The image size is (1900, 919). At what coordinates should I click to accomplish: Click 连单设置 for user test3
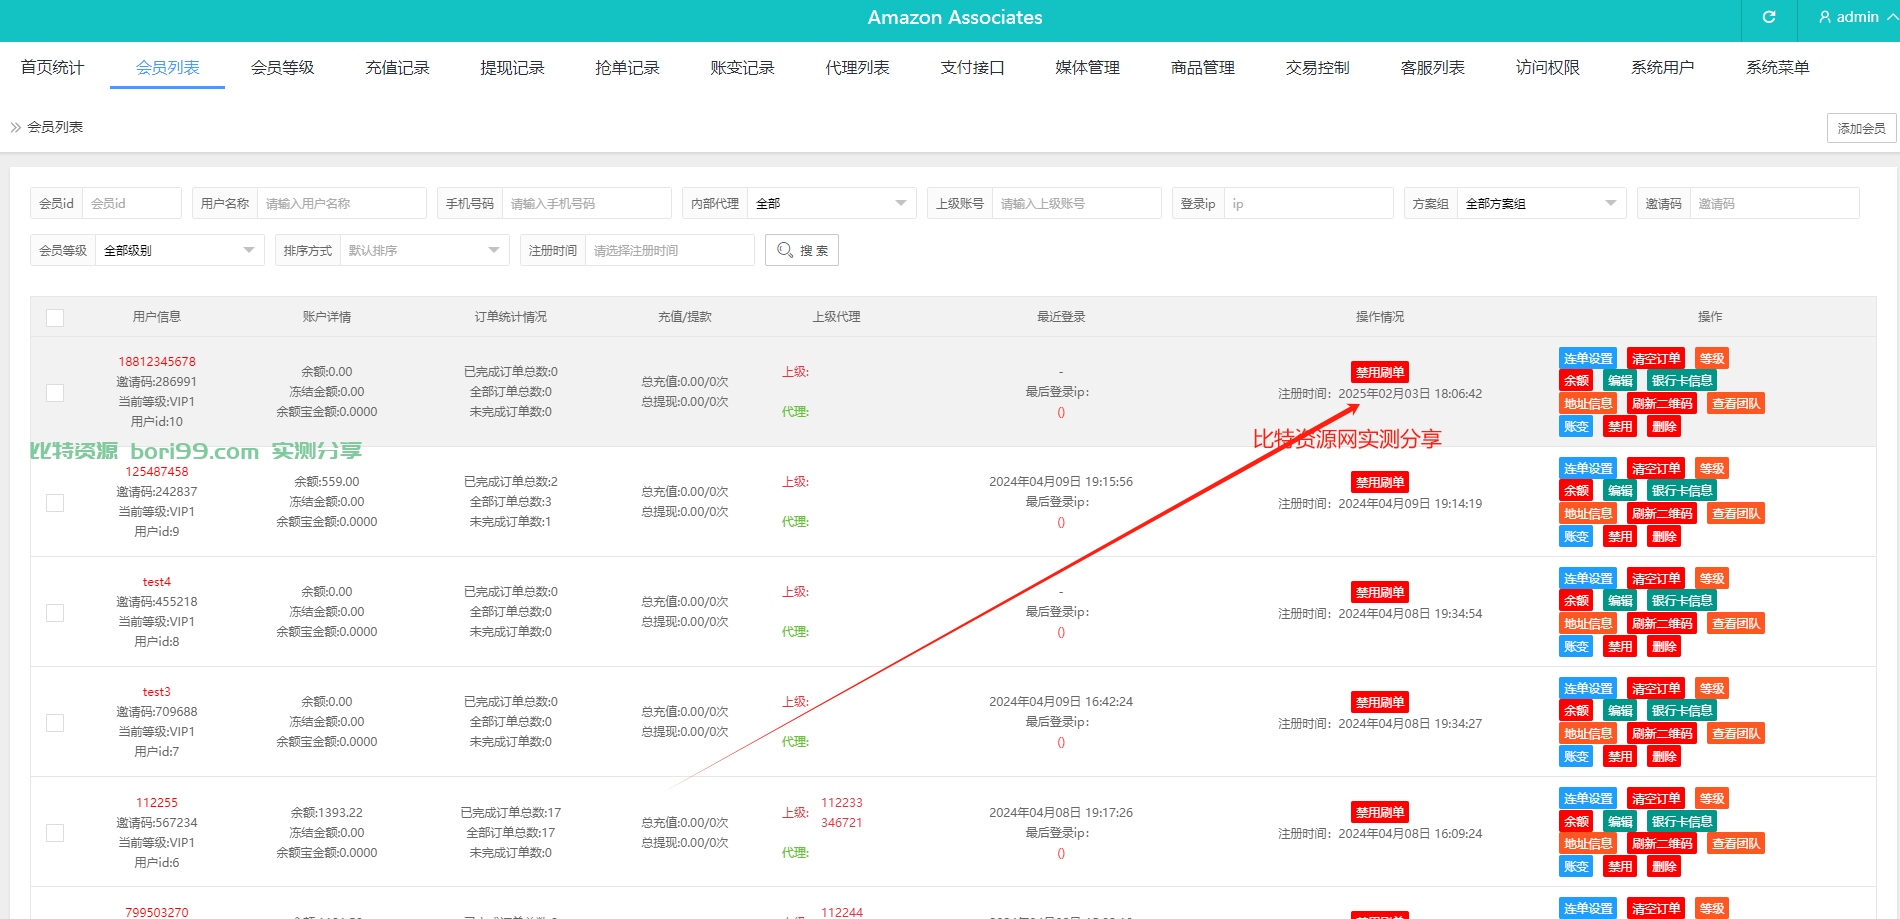1588,688
